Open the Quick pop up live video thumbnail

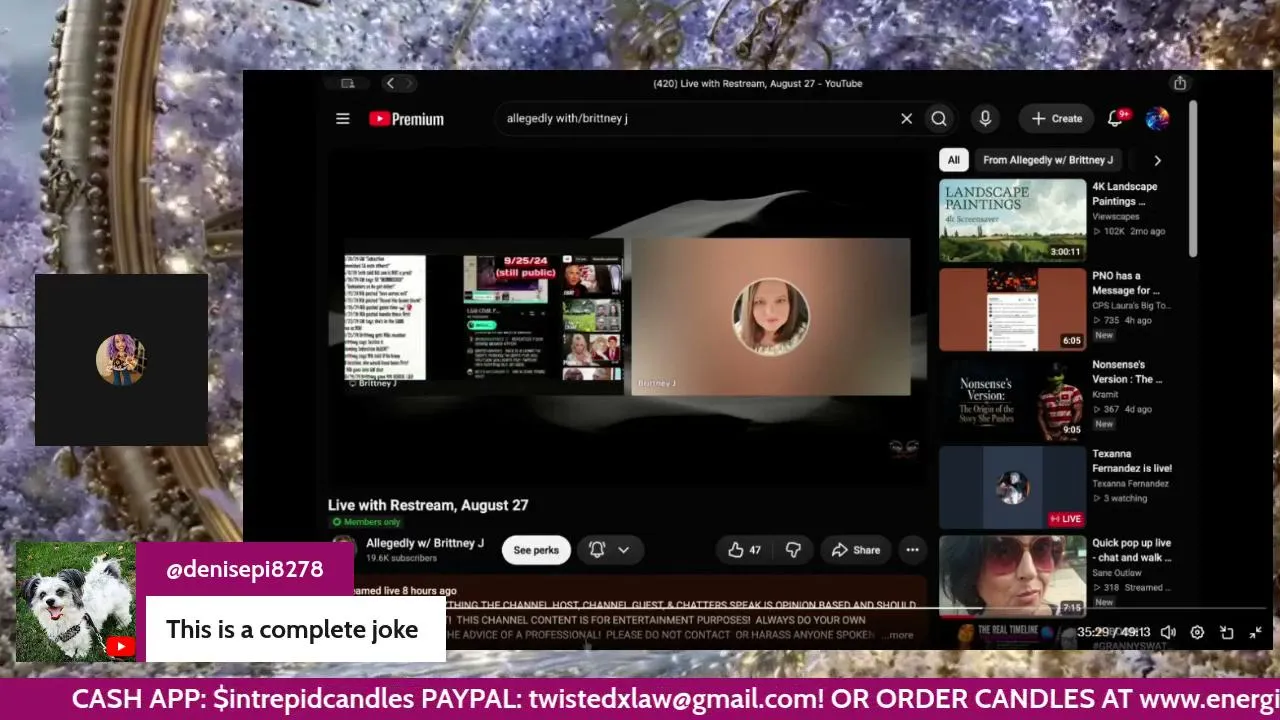1012,576
